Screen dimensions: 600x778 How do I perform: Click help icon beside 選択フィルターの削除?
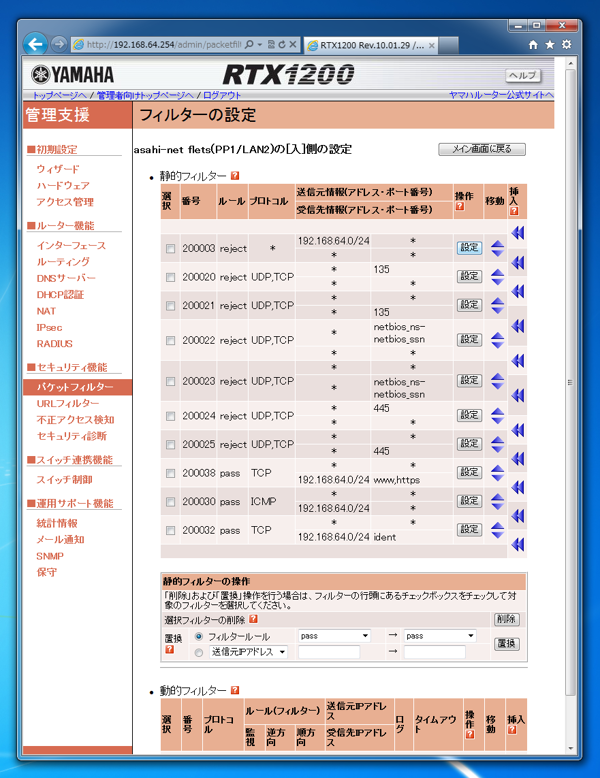253,619
